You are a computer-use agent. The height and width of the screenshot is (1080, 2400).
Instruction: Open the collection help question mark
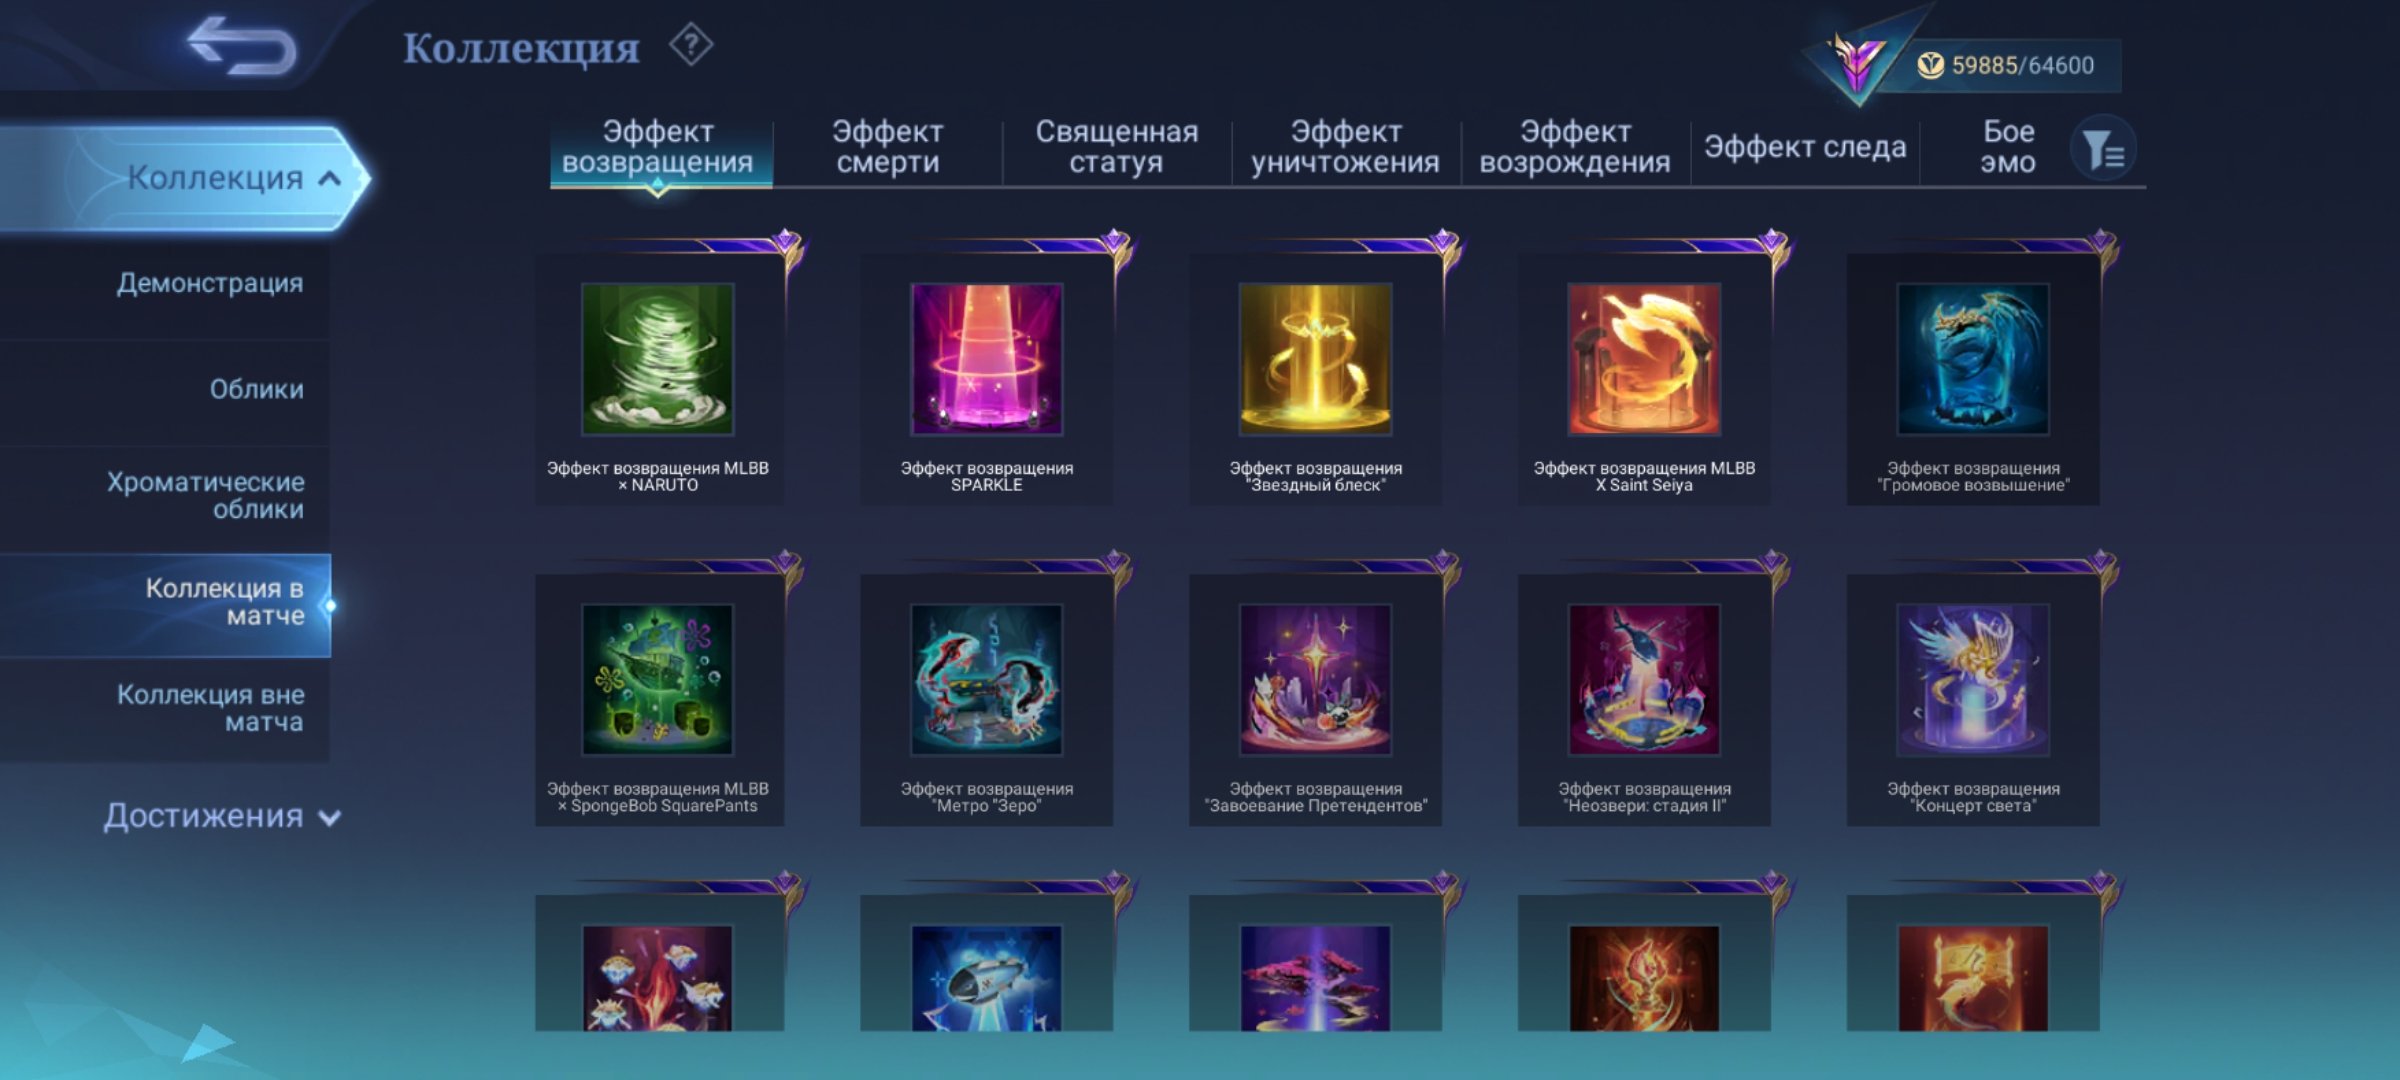[691, 45]
